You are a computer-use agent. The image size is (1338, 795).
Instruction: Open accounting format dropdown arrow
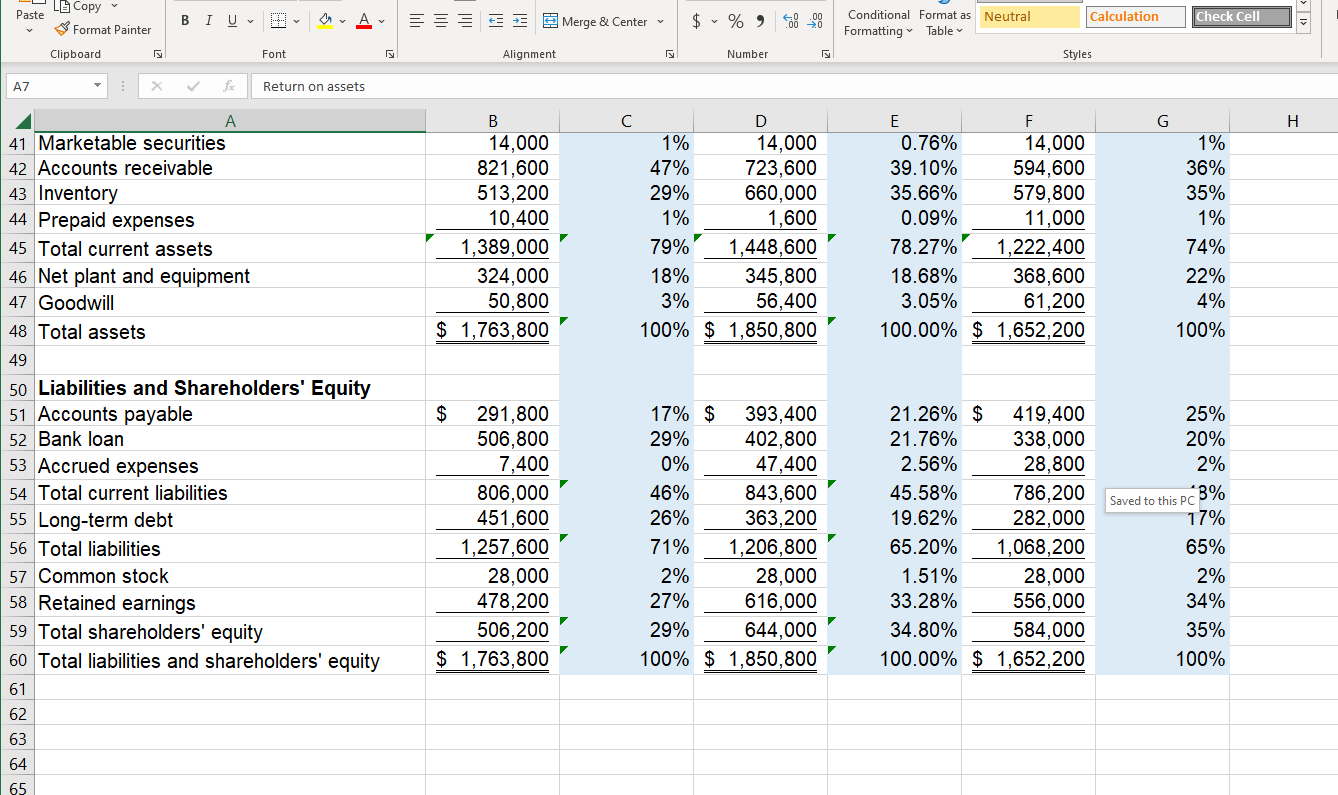tap(712, 21)
